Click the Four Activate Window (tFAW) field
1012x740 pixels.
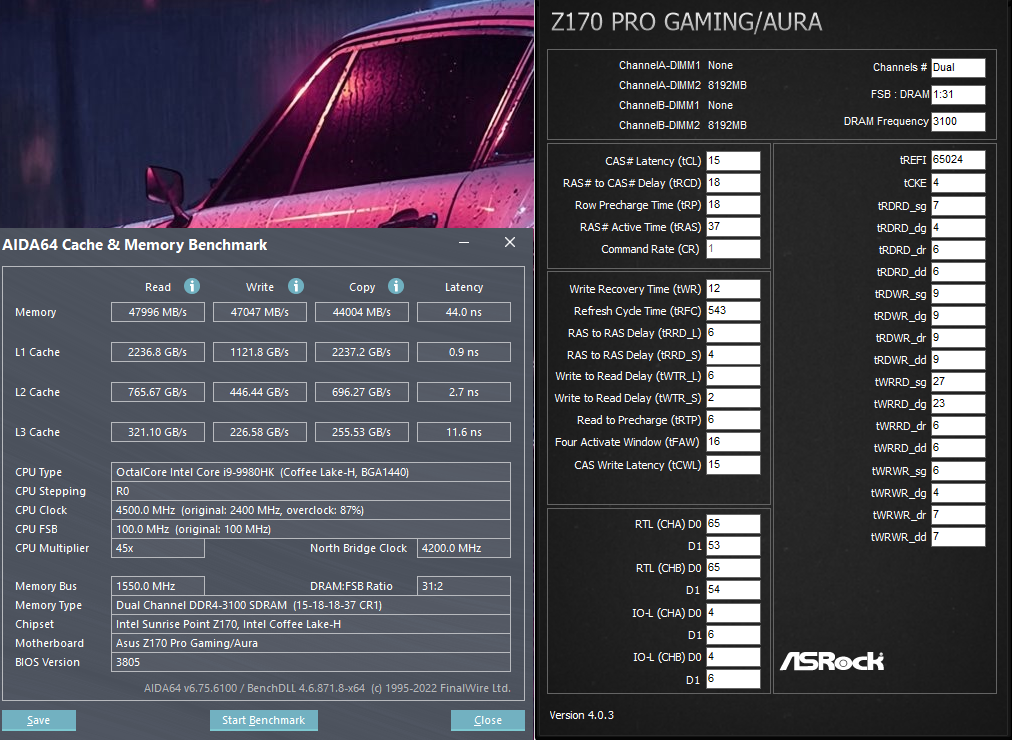[x=733, y=442]
